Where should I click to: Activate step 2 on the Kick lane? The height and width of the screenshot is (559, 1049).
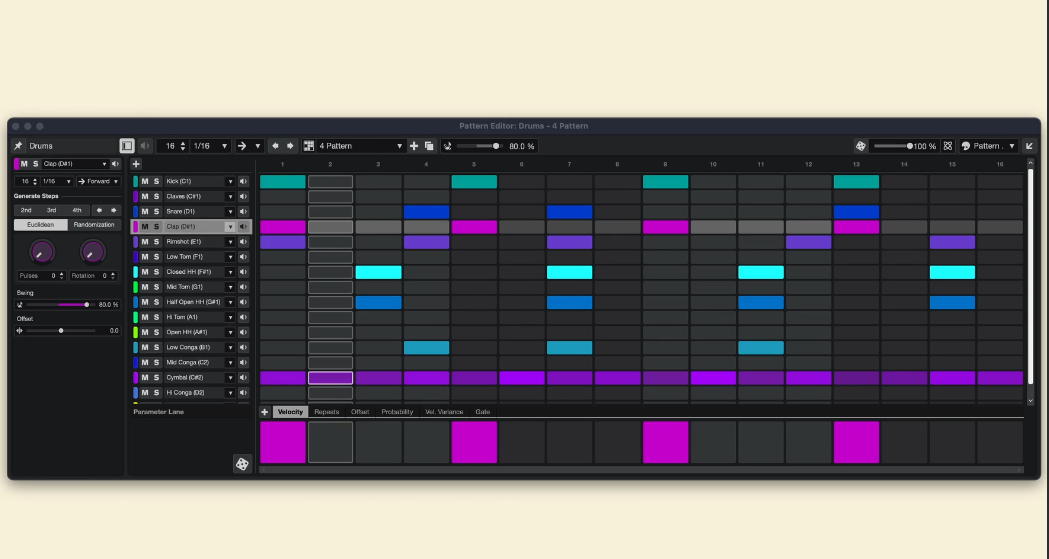coord(330,182)
